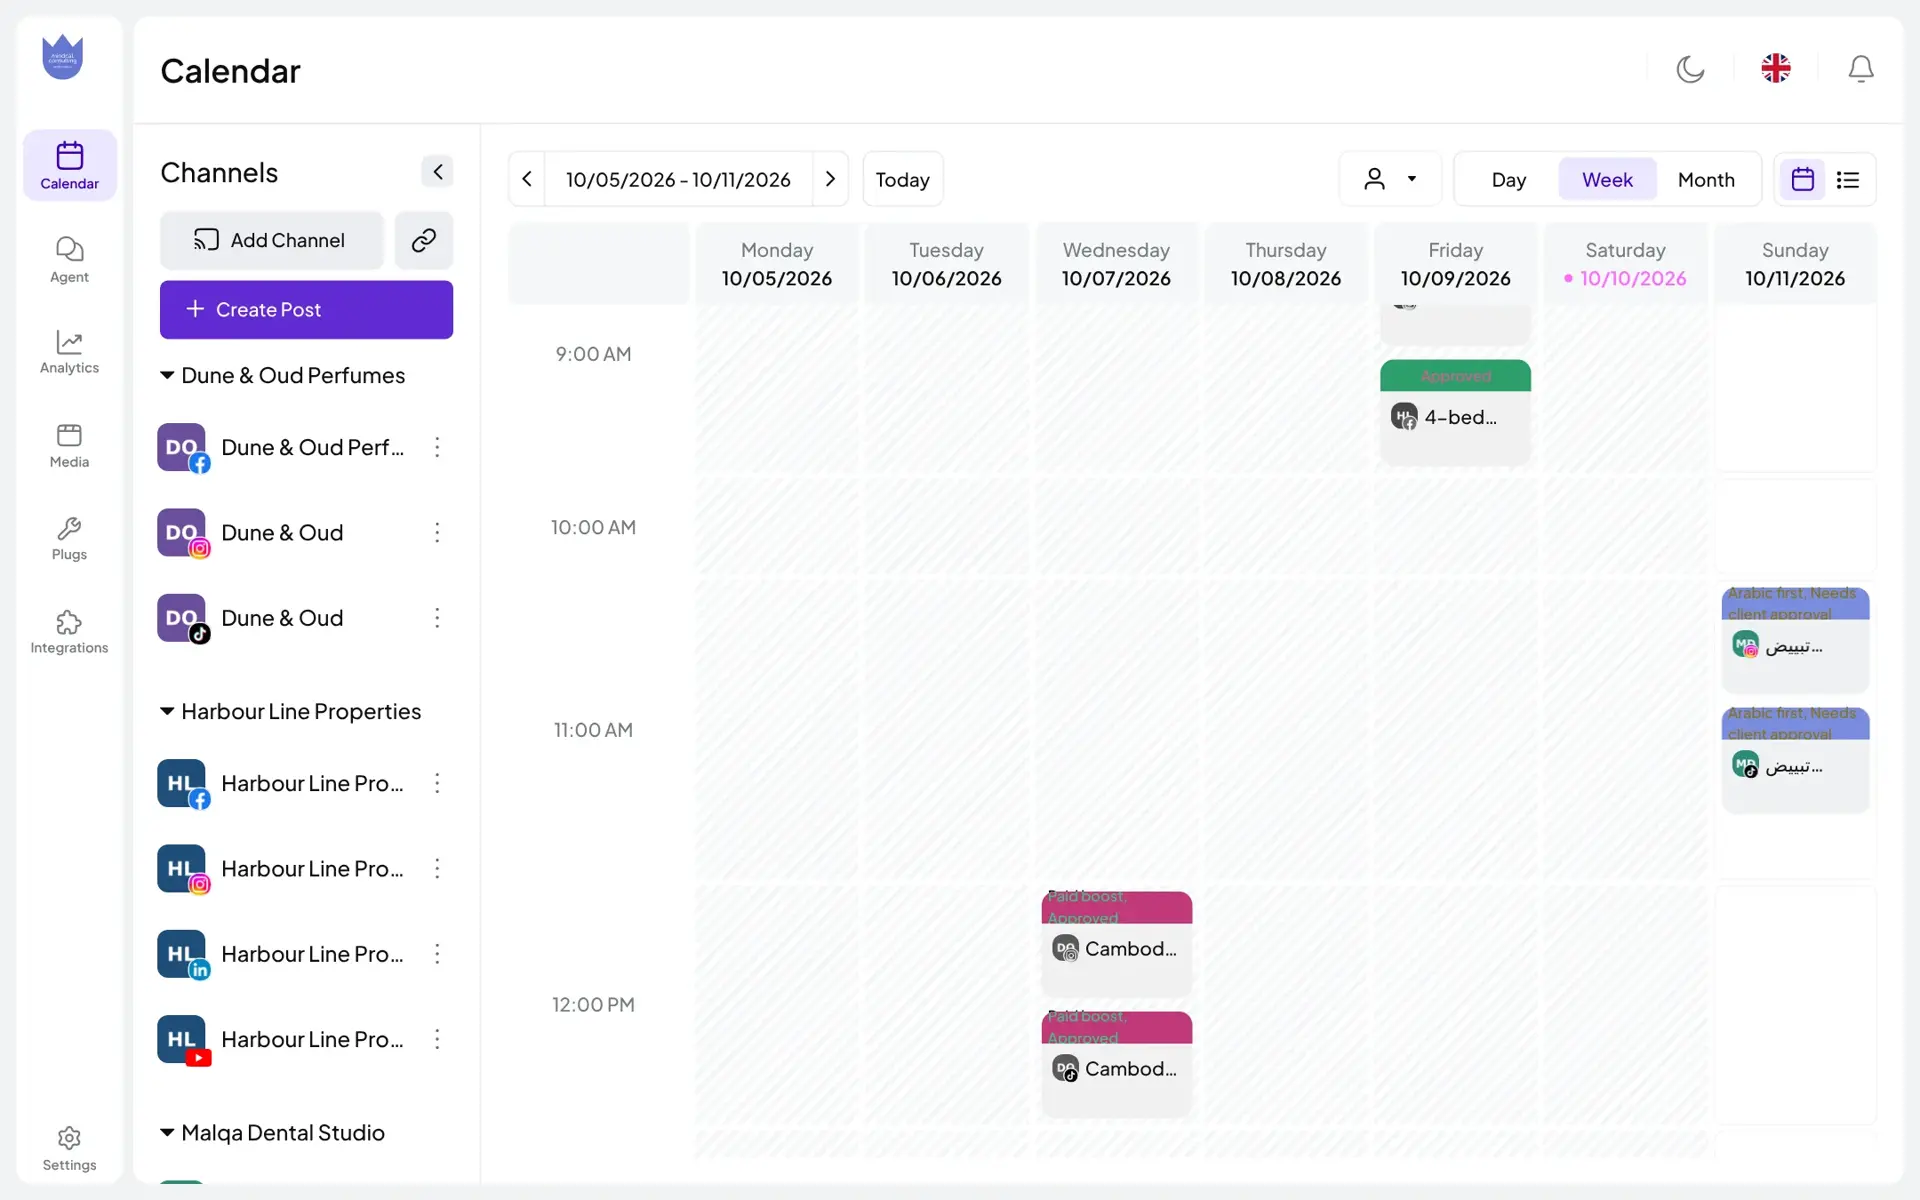Viewport: 1920px width, 1200px height.
Task: Open user filter dropdown
Action: 1390,179
